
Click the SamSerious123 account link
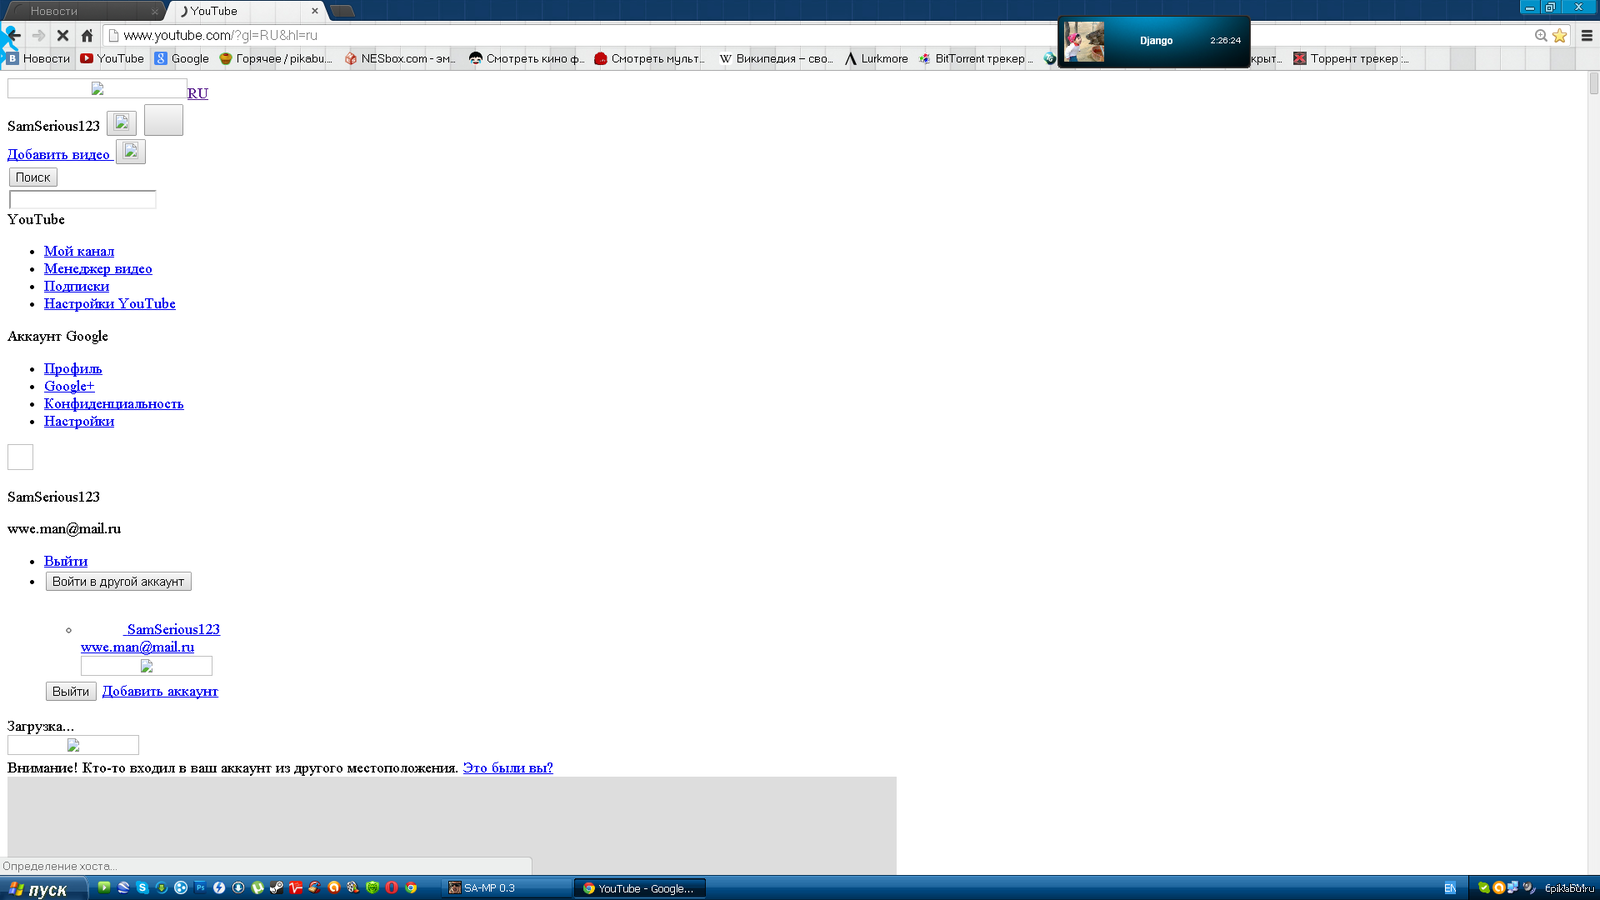point(173,629)
